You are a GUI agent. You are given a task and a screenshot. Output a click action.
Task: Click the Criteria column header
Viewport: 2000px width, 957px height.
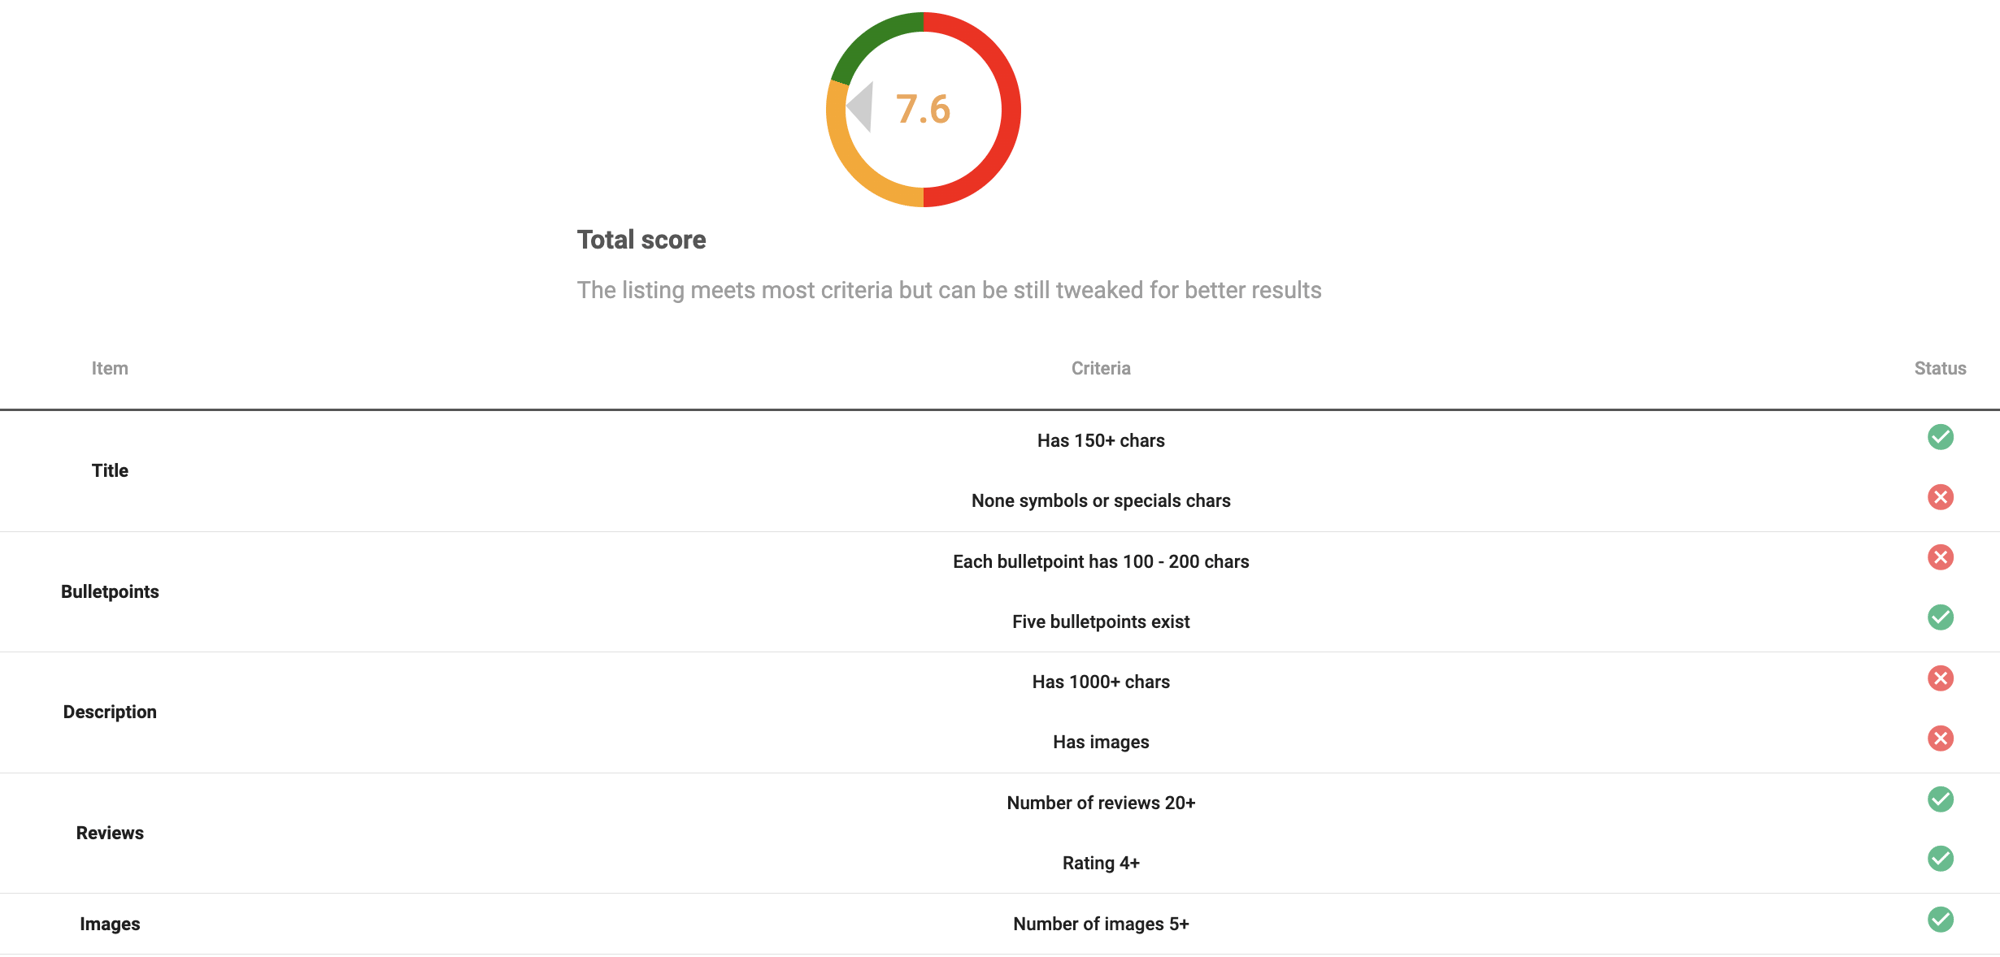1101,368
